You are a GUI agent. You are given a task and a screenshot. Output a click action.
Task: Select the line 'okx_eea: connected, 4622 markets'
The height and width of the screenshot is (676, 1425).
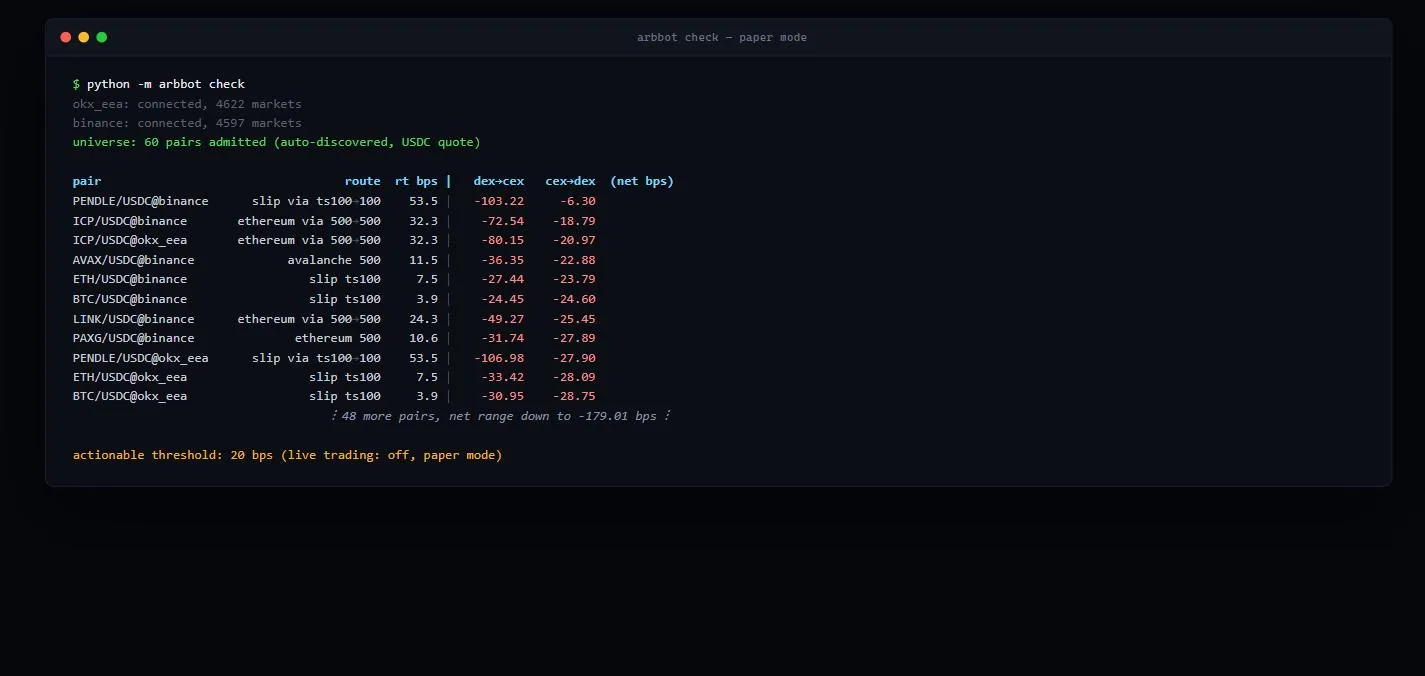point(187,104)
